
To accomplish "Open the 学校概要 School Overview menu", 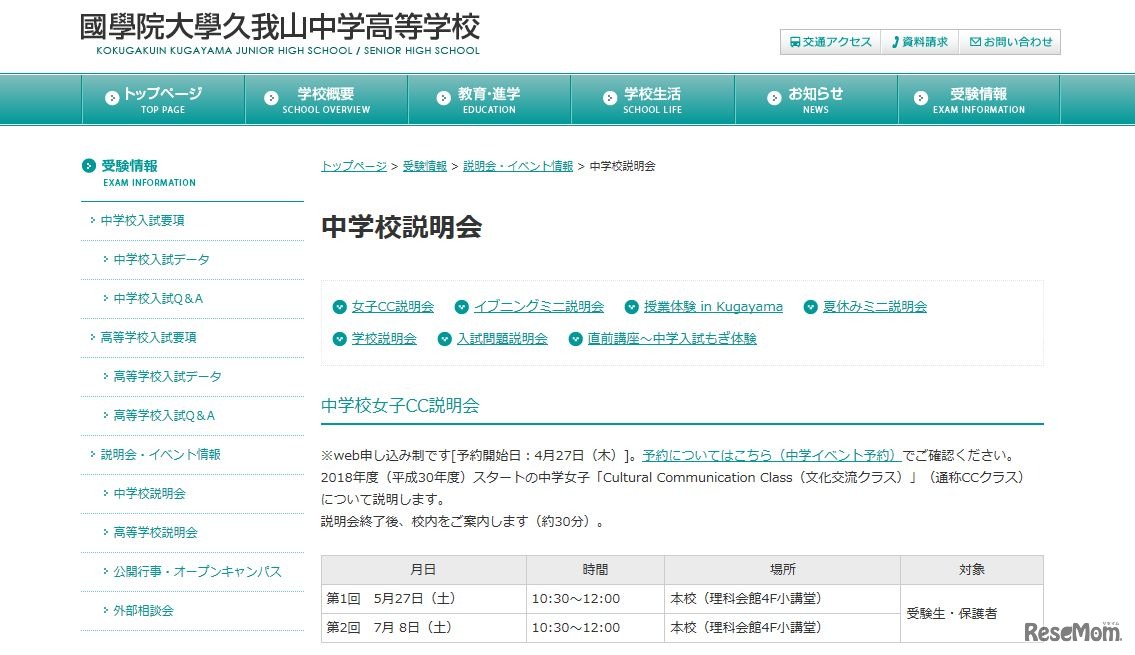I will click(x=326, y=99).
